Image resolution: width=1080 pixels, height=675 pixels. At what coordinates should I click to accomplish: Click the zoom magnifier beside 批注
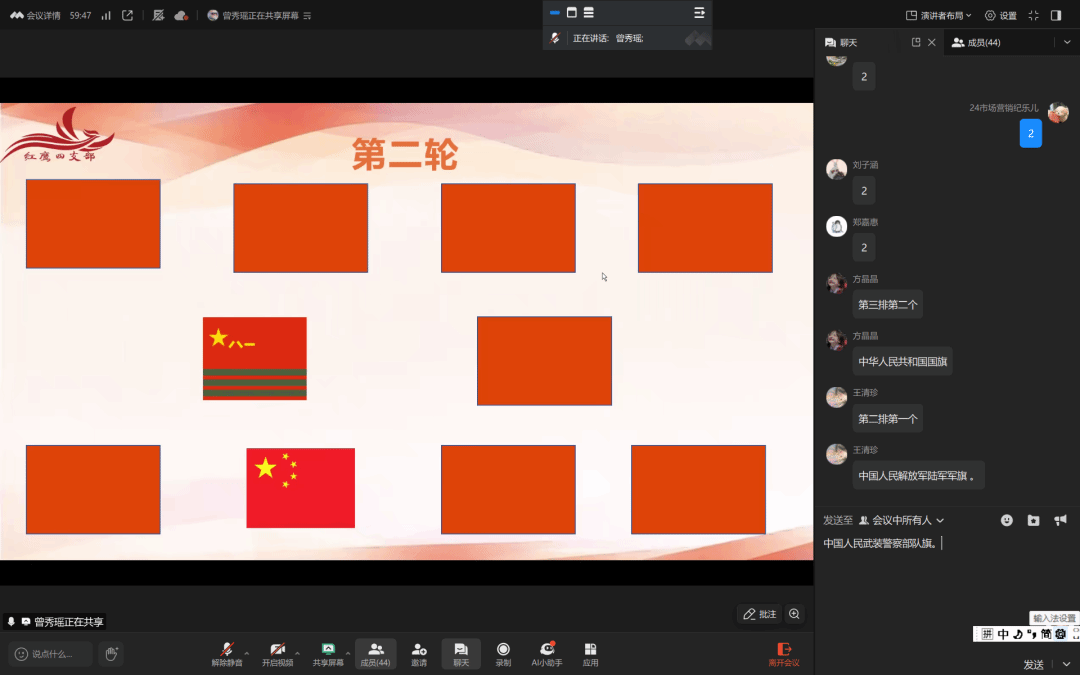coord(794,614)
